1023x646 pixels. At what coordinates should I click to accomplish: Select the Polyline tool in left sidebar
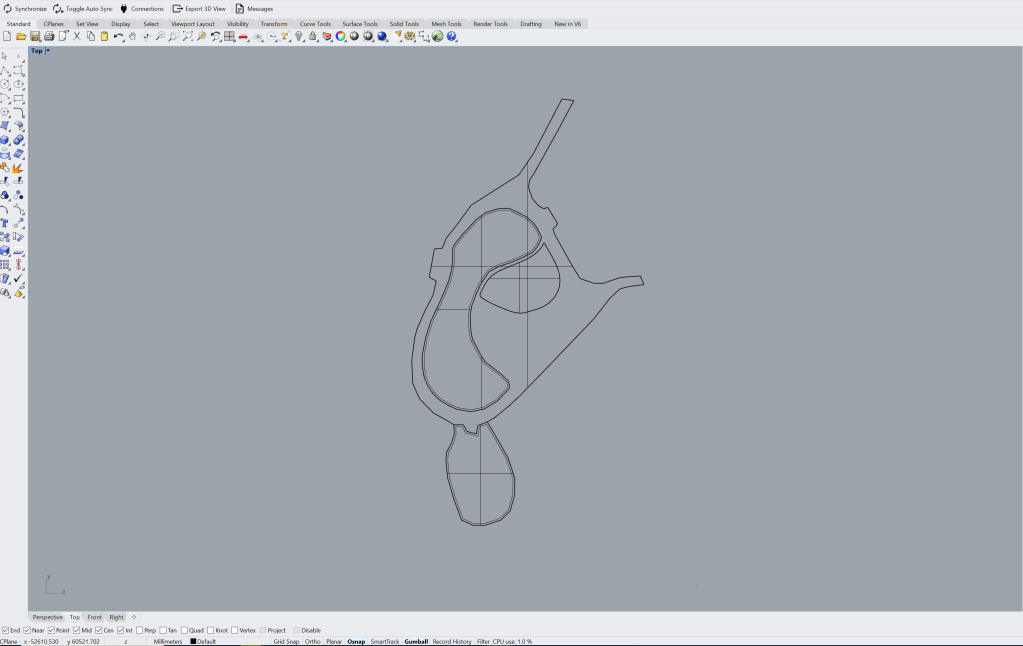[5, 70]
